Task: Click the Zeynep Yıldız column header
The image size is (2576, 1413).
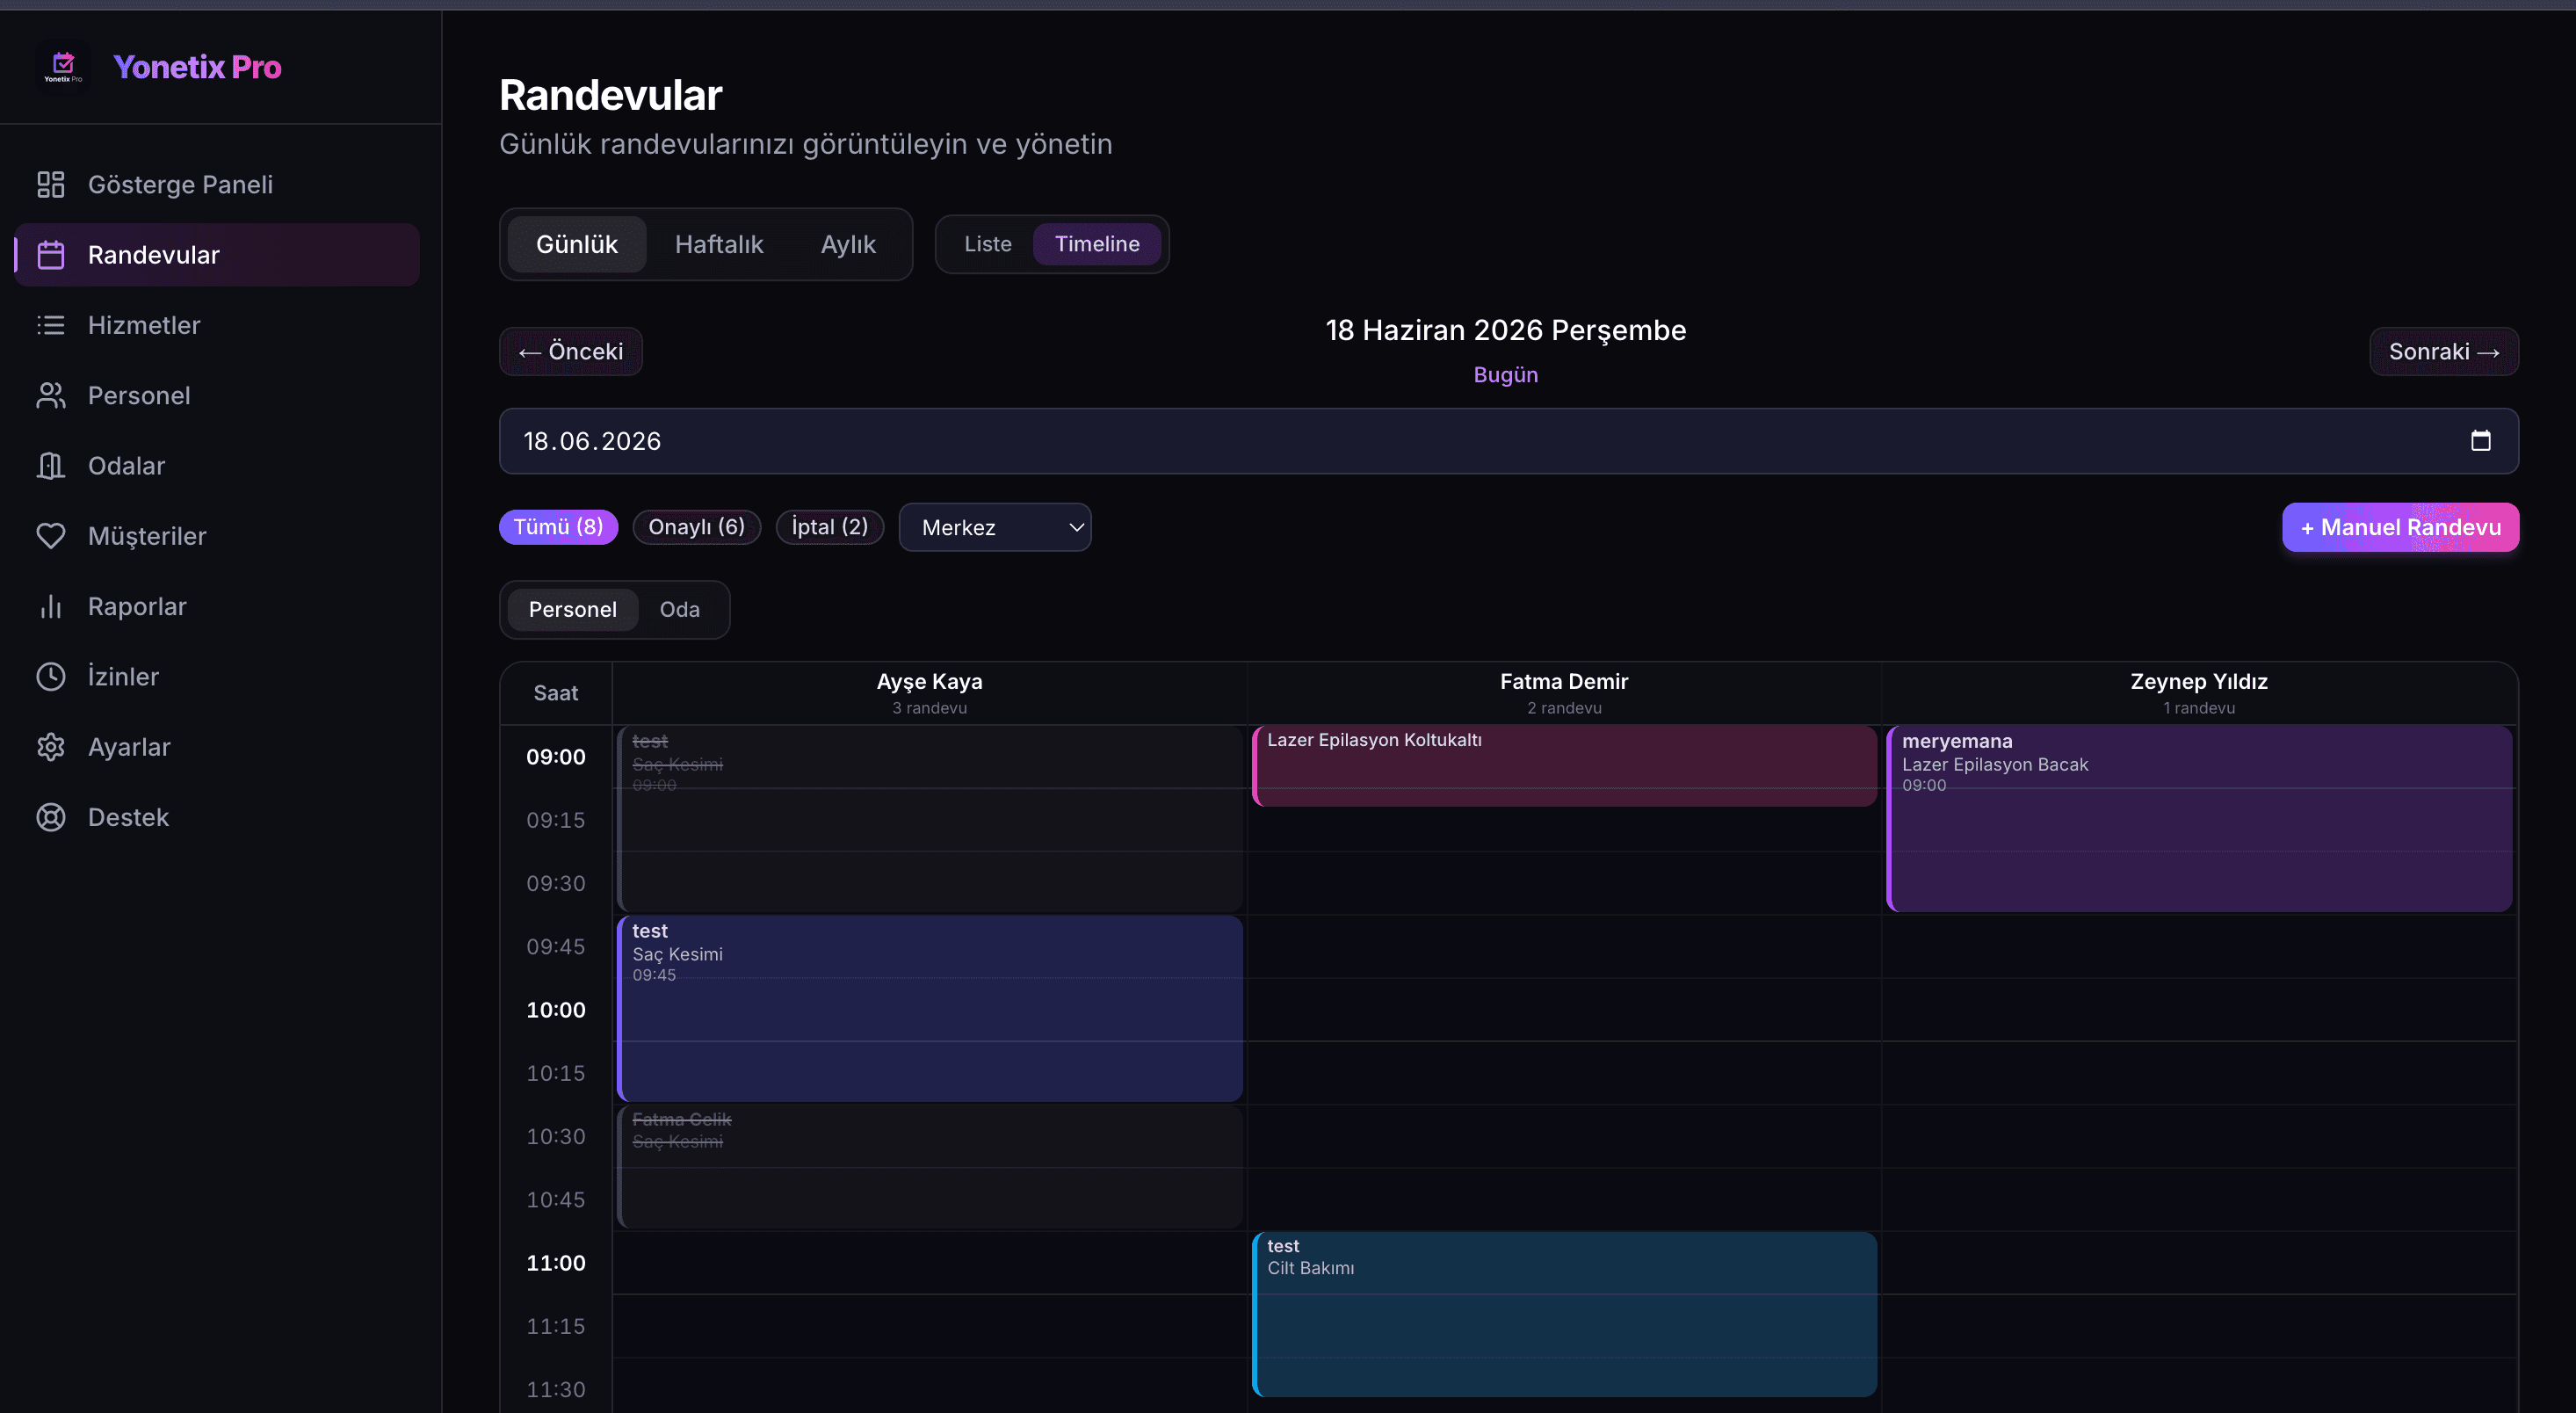Action: 2199,692
